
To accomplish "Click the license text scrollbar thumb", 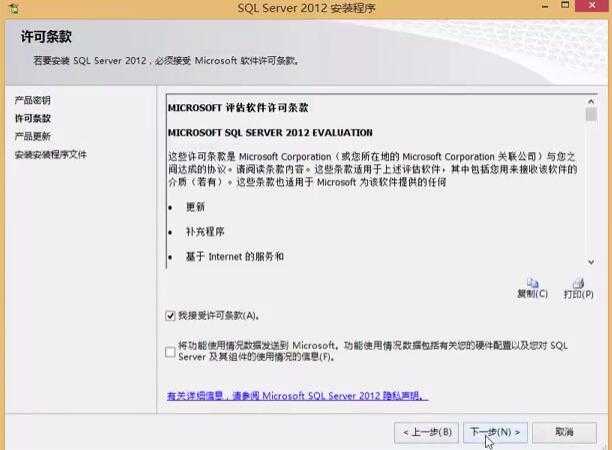I will click(591, 115).
